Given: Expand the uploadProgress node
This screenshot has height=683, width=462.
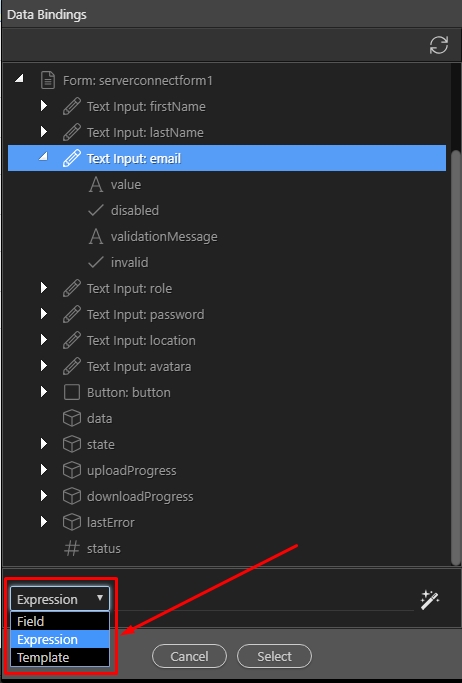Looking at the screenshot, I should tap(44, 470).
